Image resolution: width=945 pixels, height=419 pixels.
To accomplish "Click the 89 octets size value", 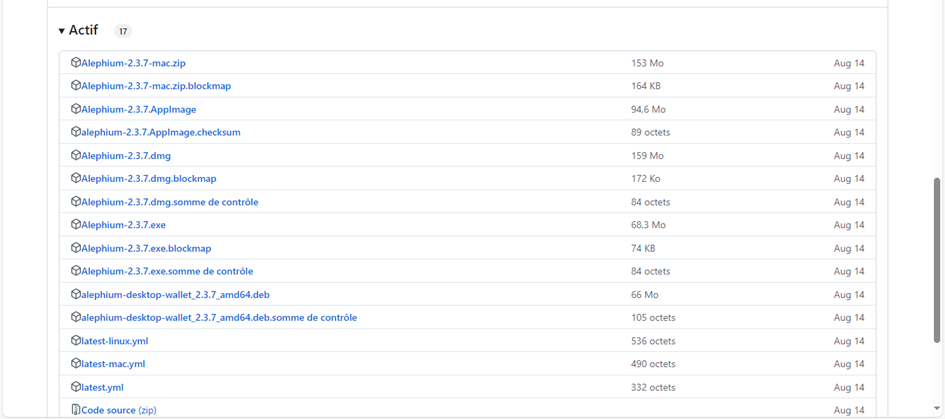I will pos(650,132).
